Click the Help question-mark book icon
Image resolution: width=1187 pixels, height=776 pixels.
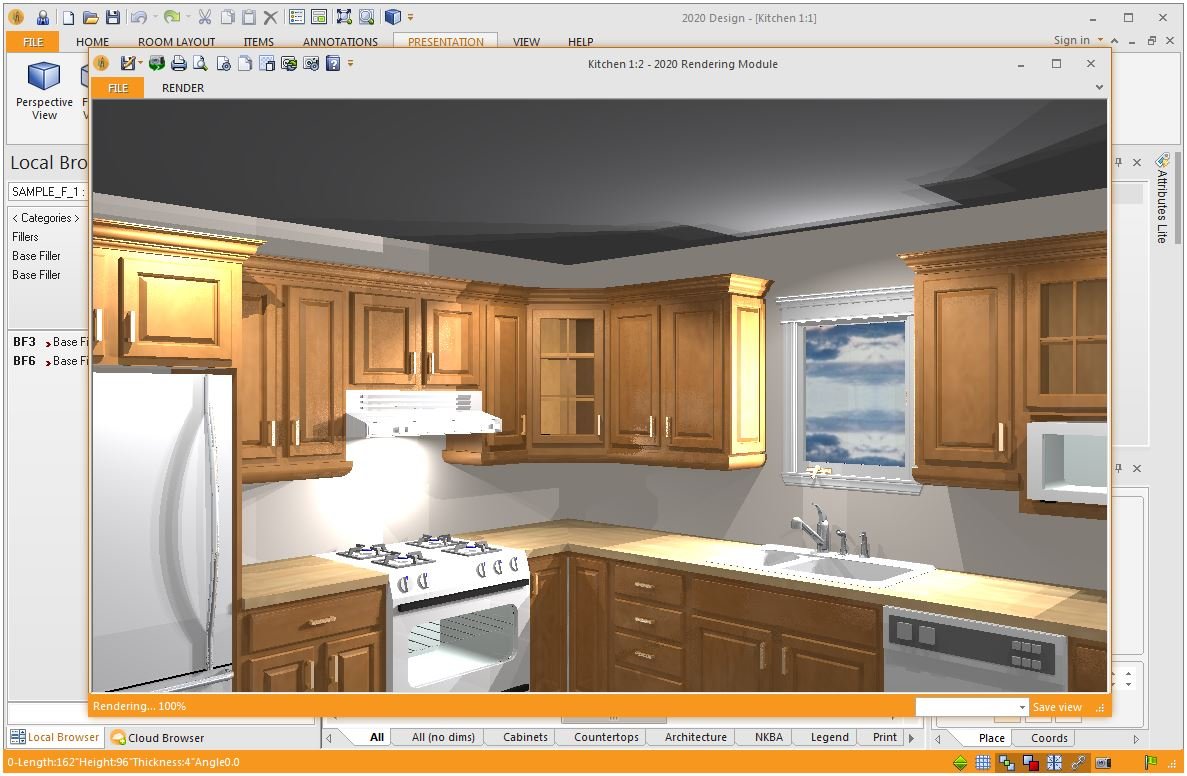pos(333,64)
